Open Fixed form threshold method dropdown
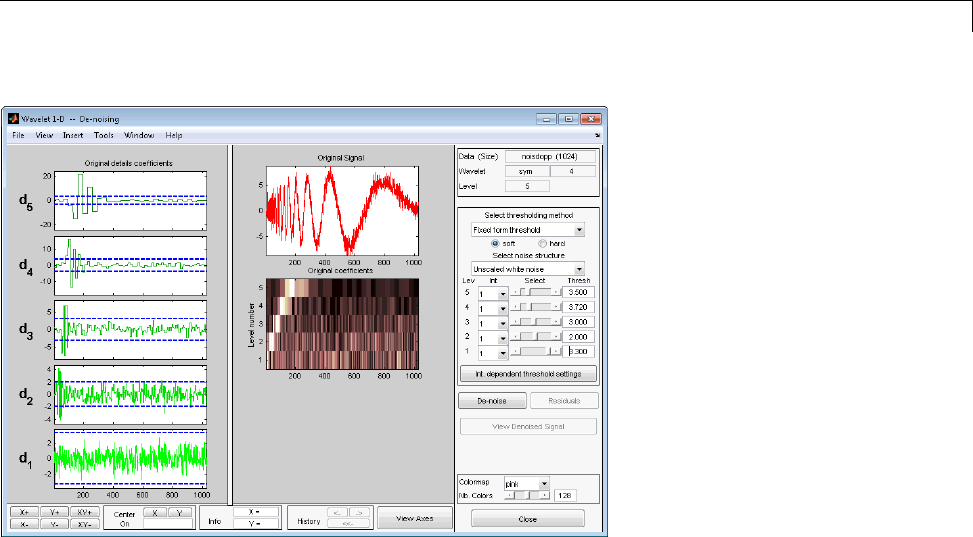The width and height of the screenshot is (973, 537). [528, 229]
